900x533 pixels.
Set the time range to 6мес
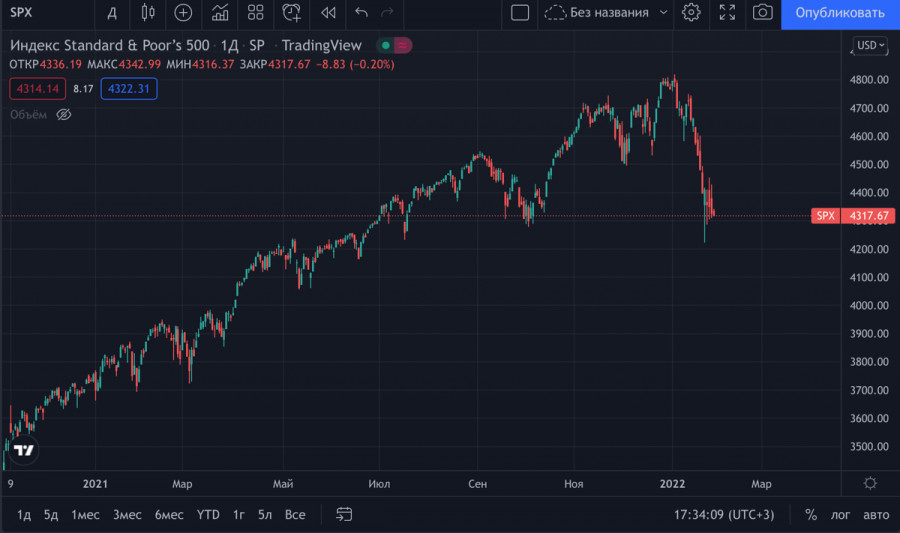169,515
